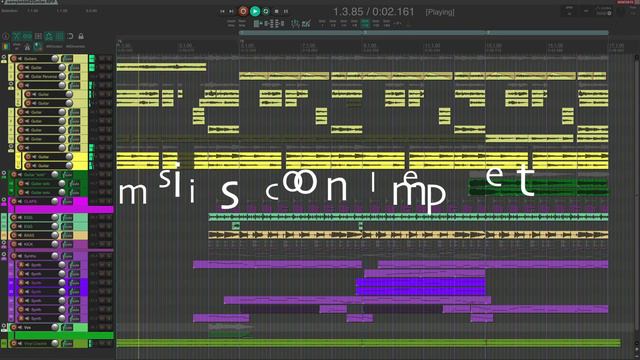Mute the Synths folder track

20,256
